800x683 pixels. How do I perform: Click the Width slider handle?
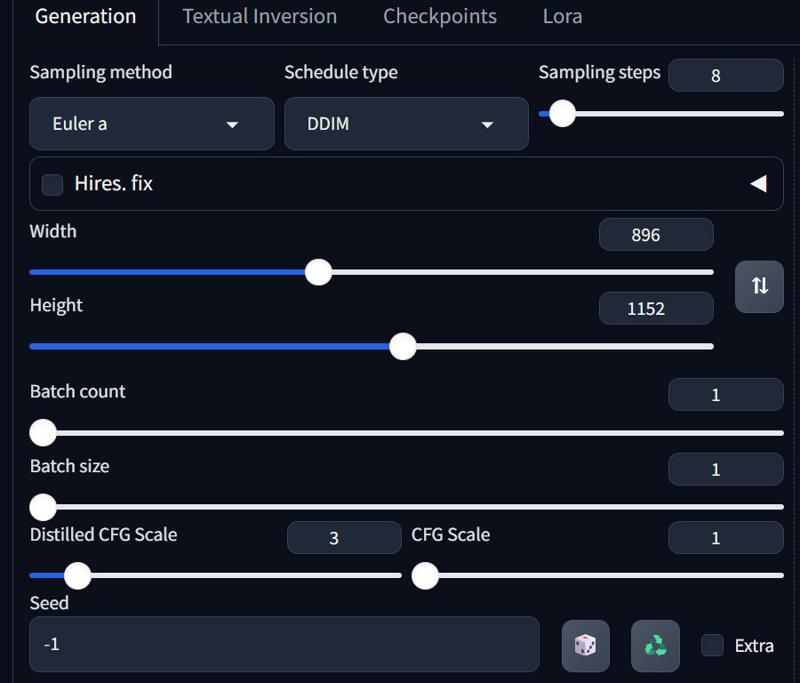tap(318, 272)
